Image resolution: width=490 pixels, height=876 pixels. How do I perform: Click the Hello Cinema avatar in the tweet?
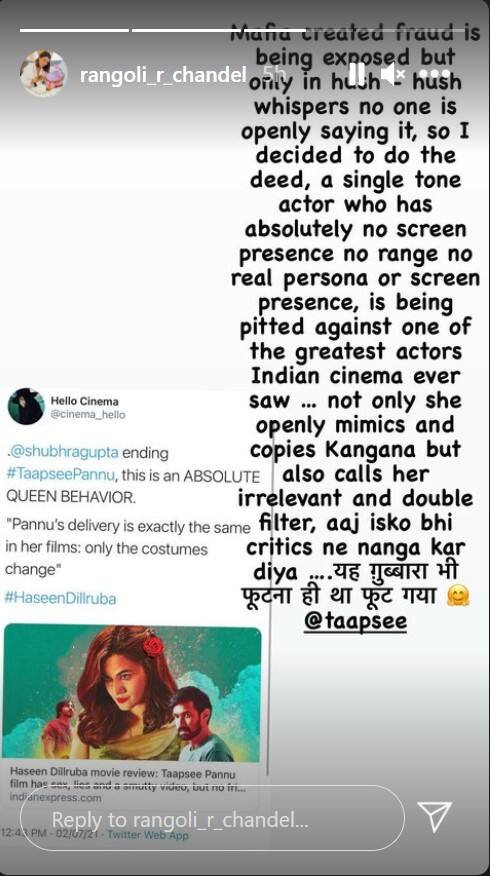coord(26,406)
